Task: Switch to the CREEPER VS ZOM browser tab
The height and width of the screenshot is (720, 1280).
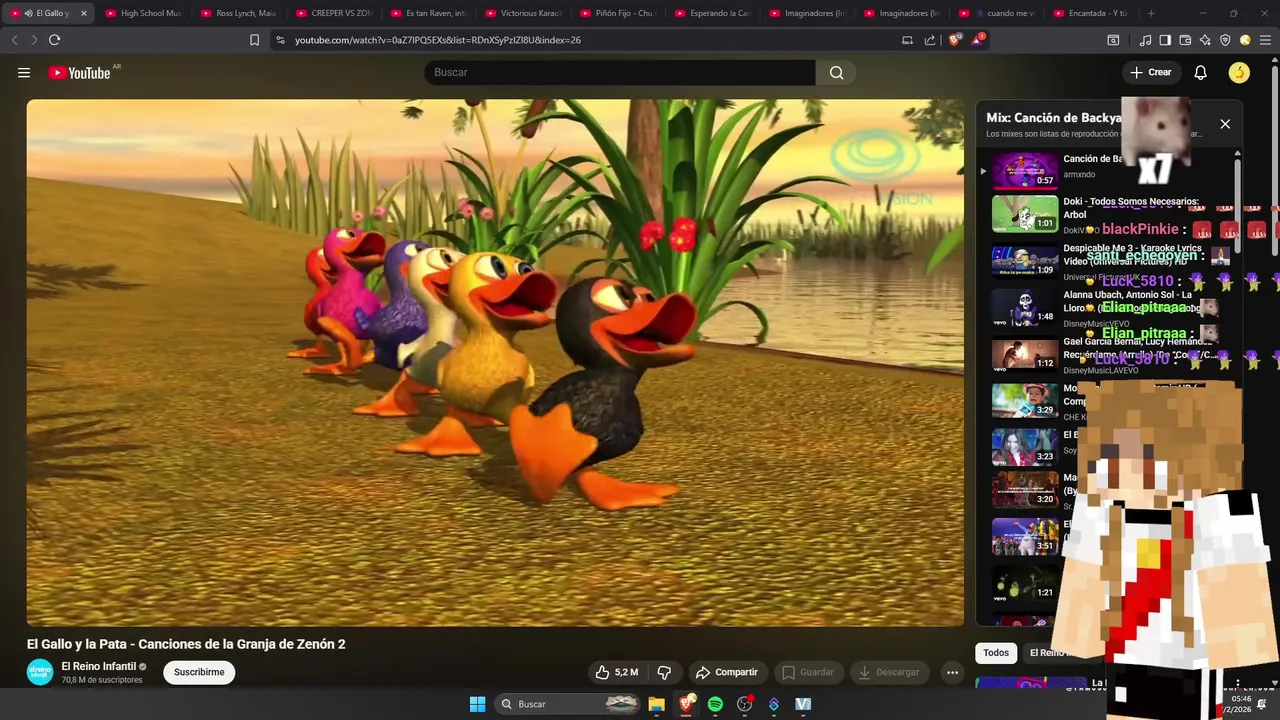Action: tap(333, 13)
